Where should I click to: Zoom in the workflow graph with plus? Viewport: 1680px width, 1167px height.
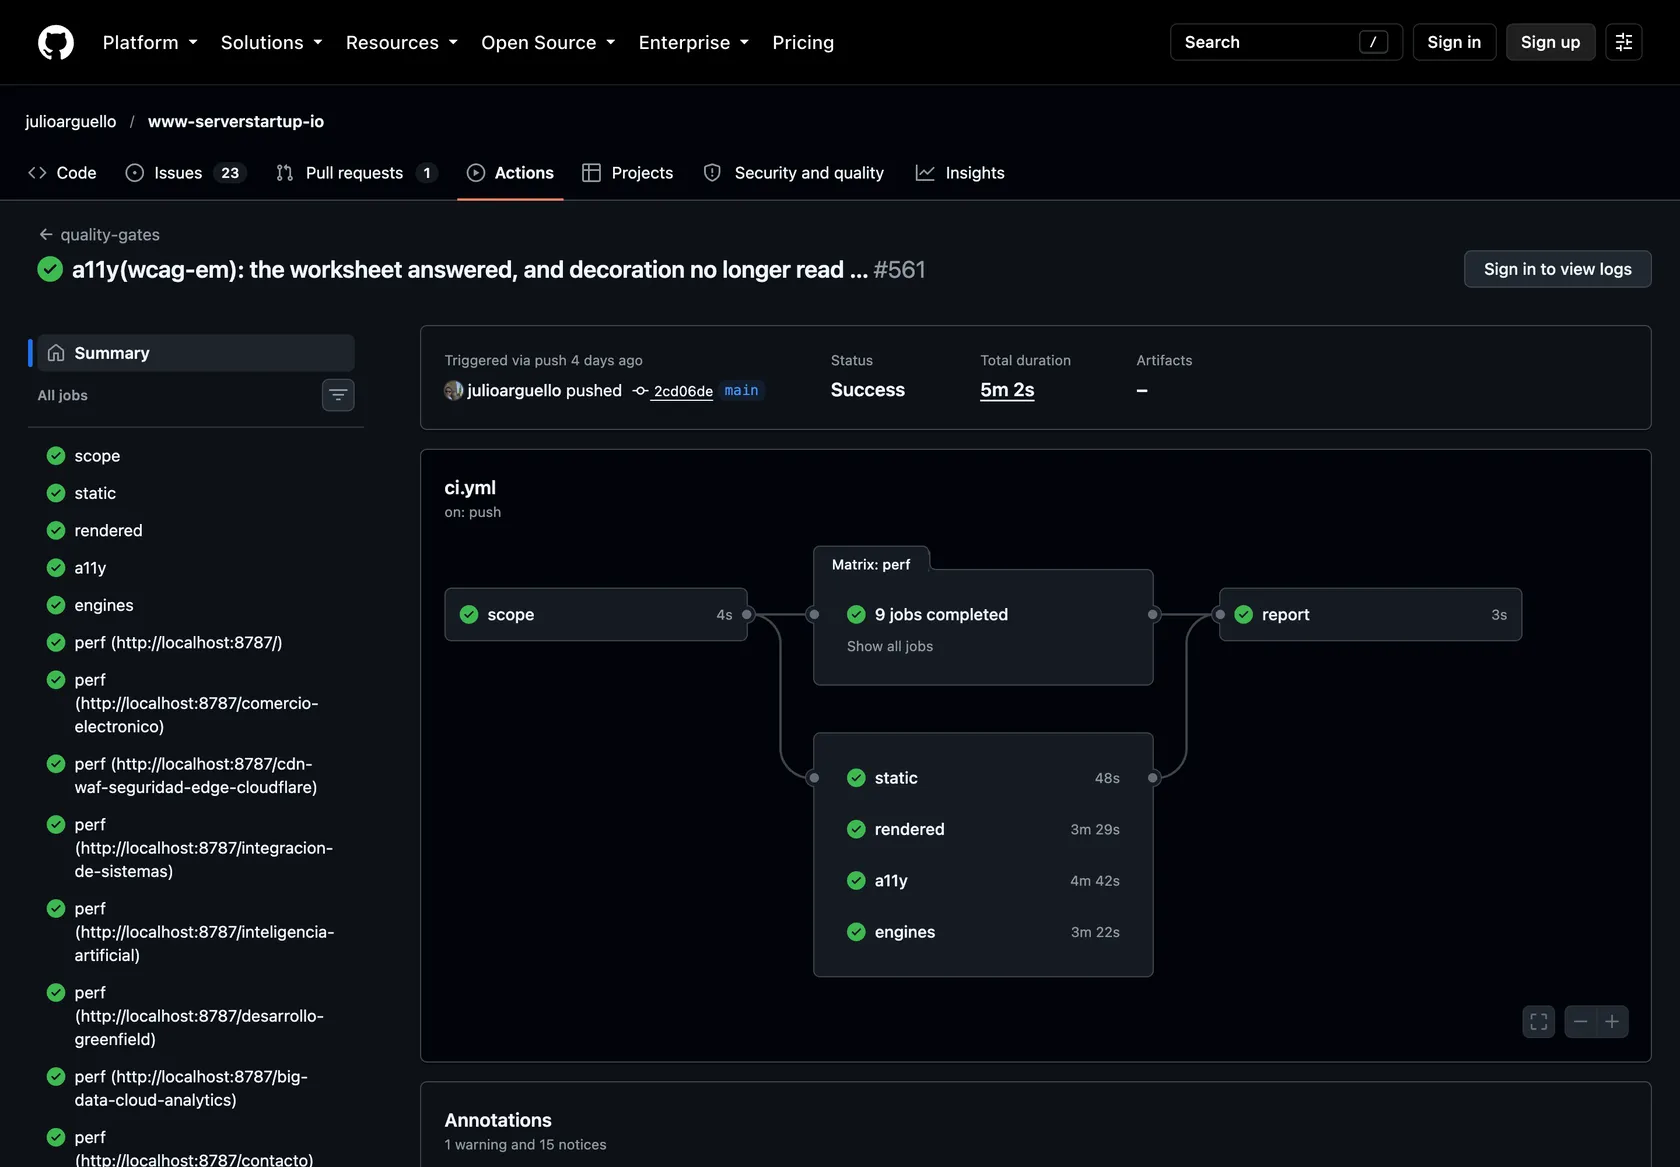[x=1612, y=1022]
